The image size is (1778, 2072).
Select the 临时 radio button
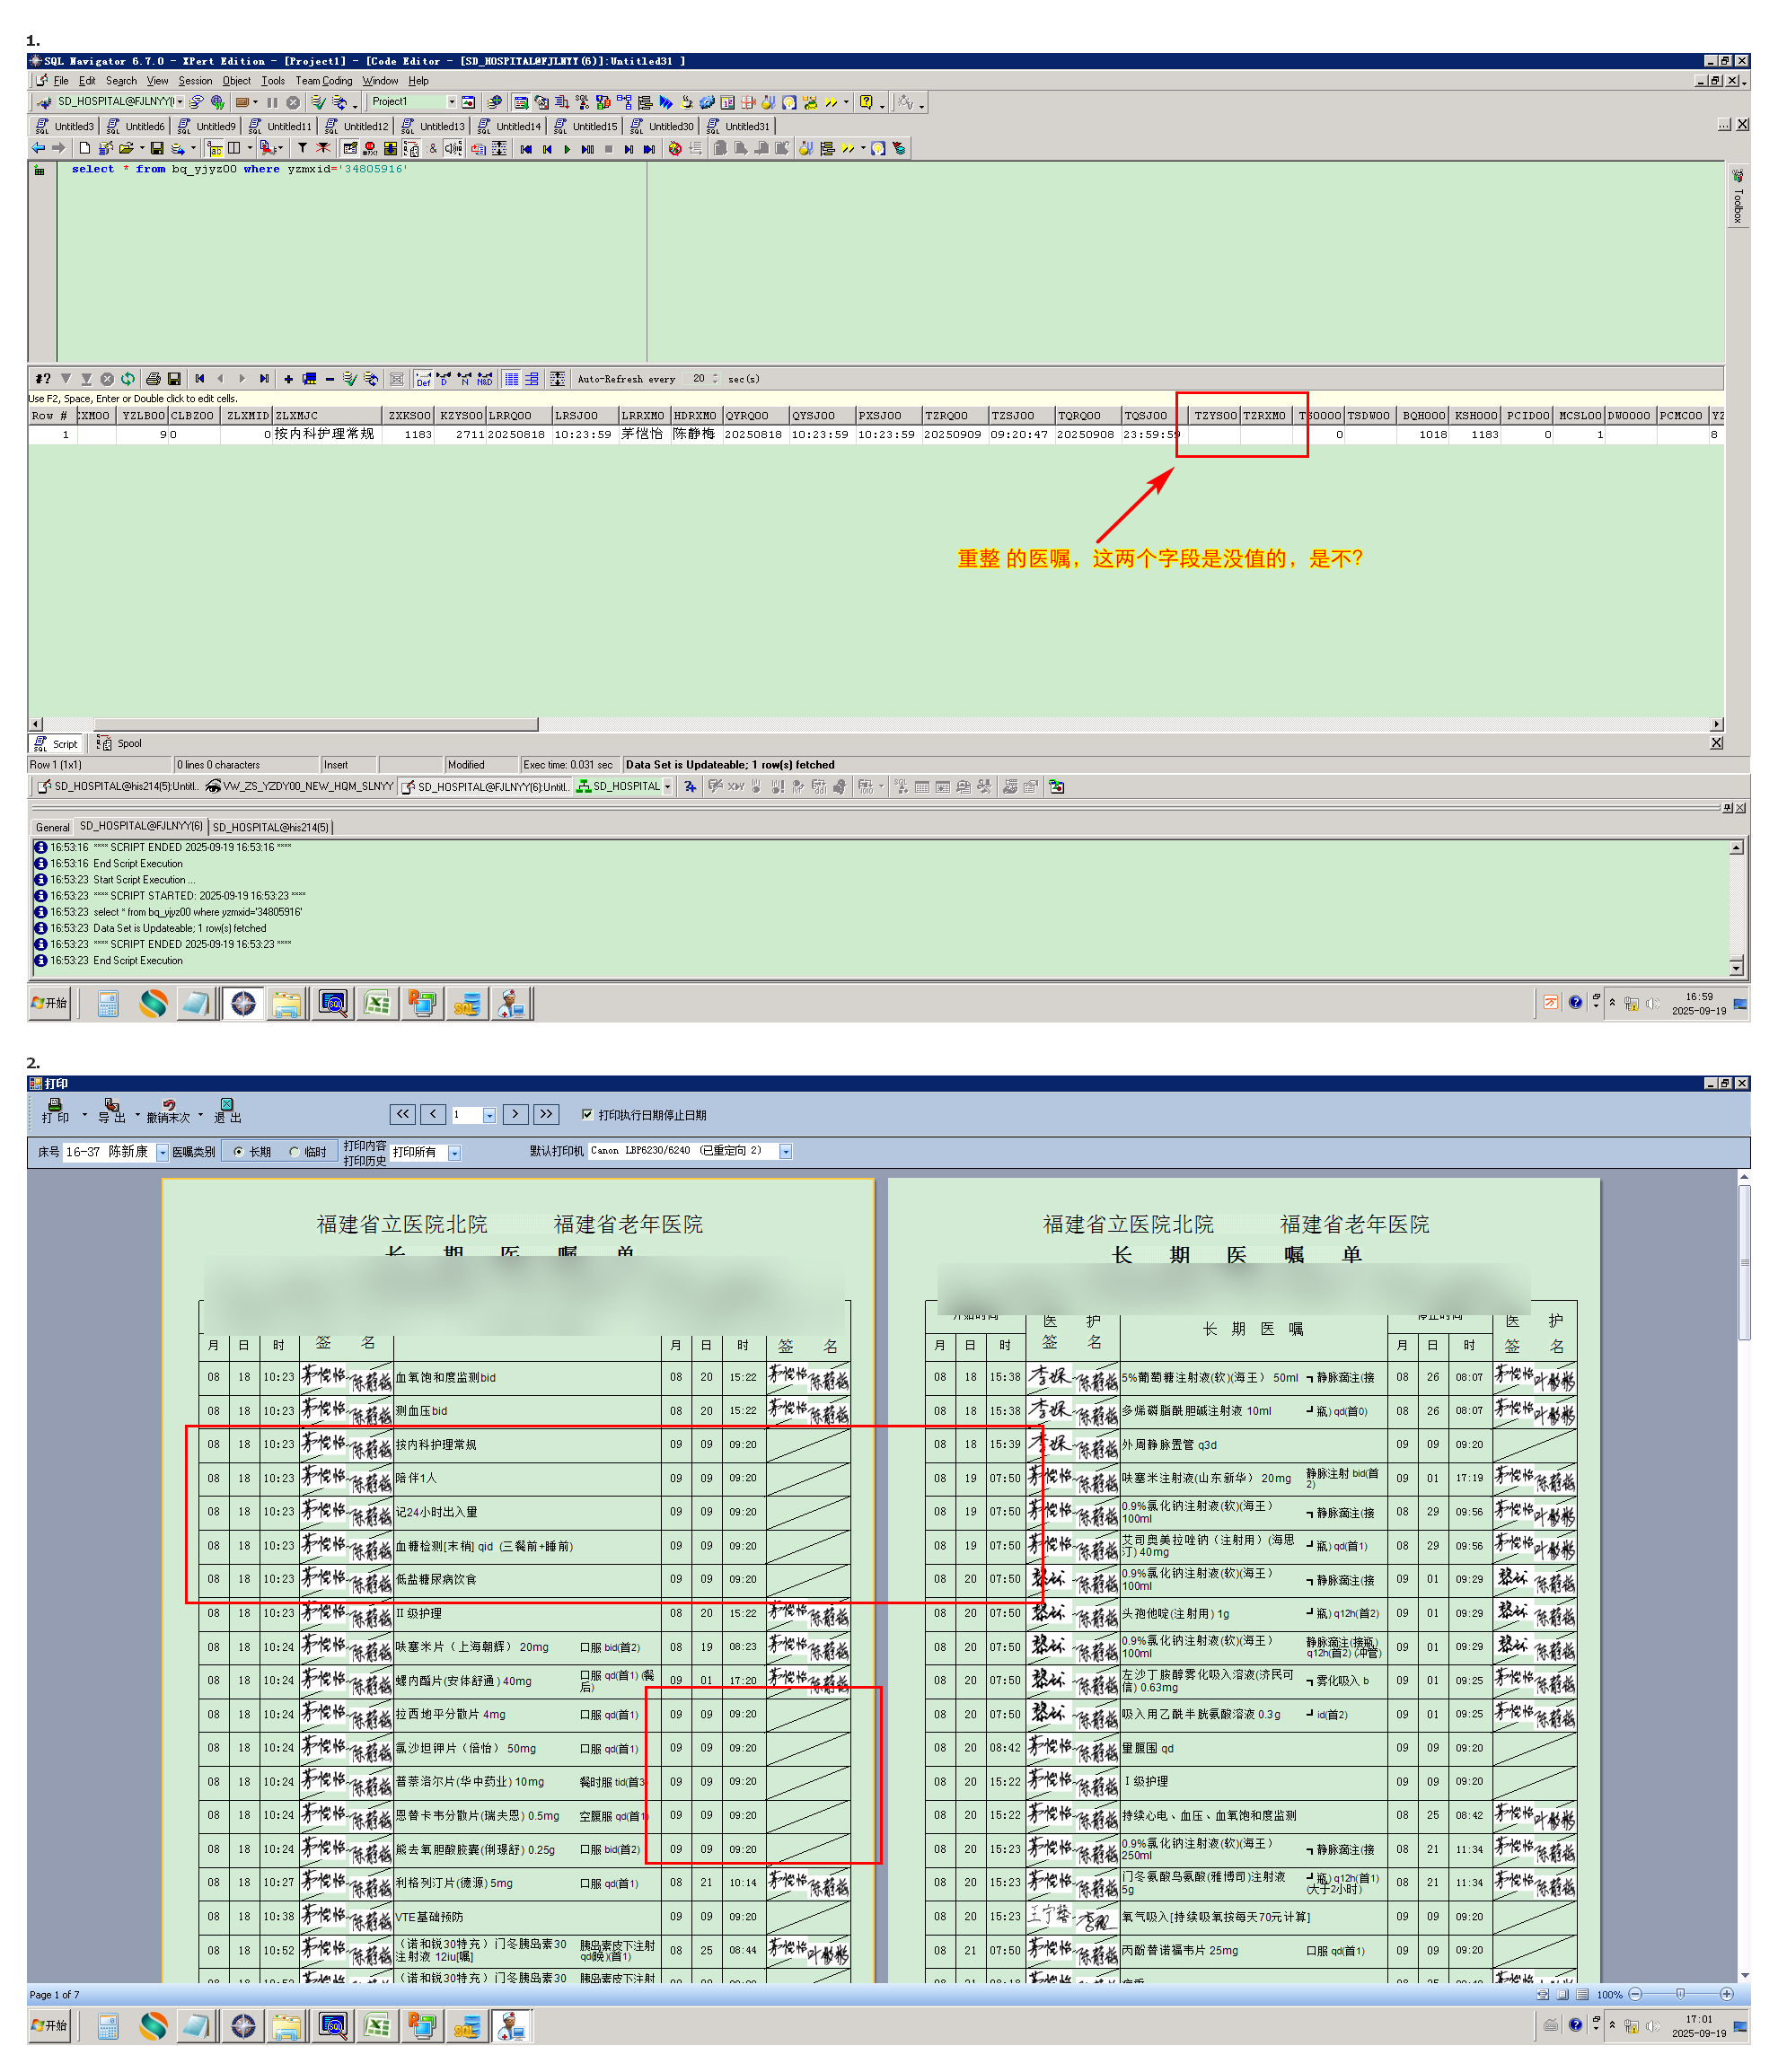(x=294, y=1152)
